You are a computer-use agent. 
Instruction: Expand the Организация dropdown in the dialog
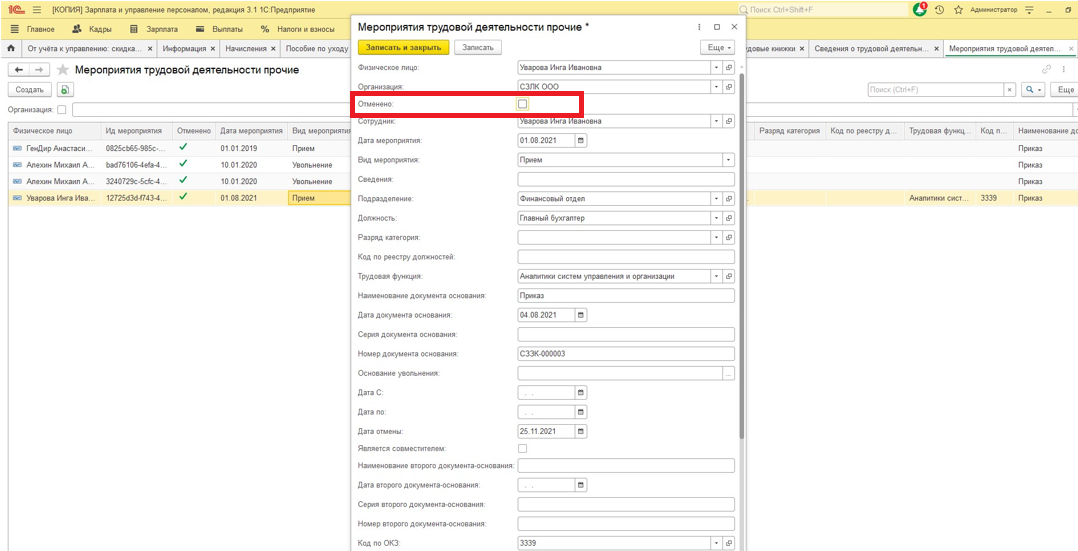point(716,87)
